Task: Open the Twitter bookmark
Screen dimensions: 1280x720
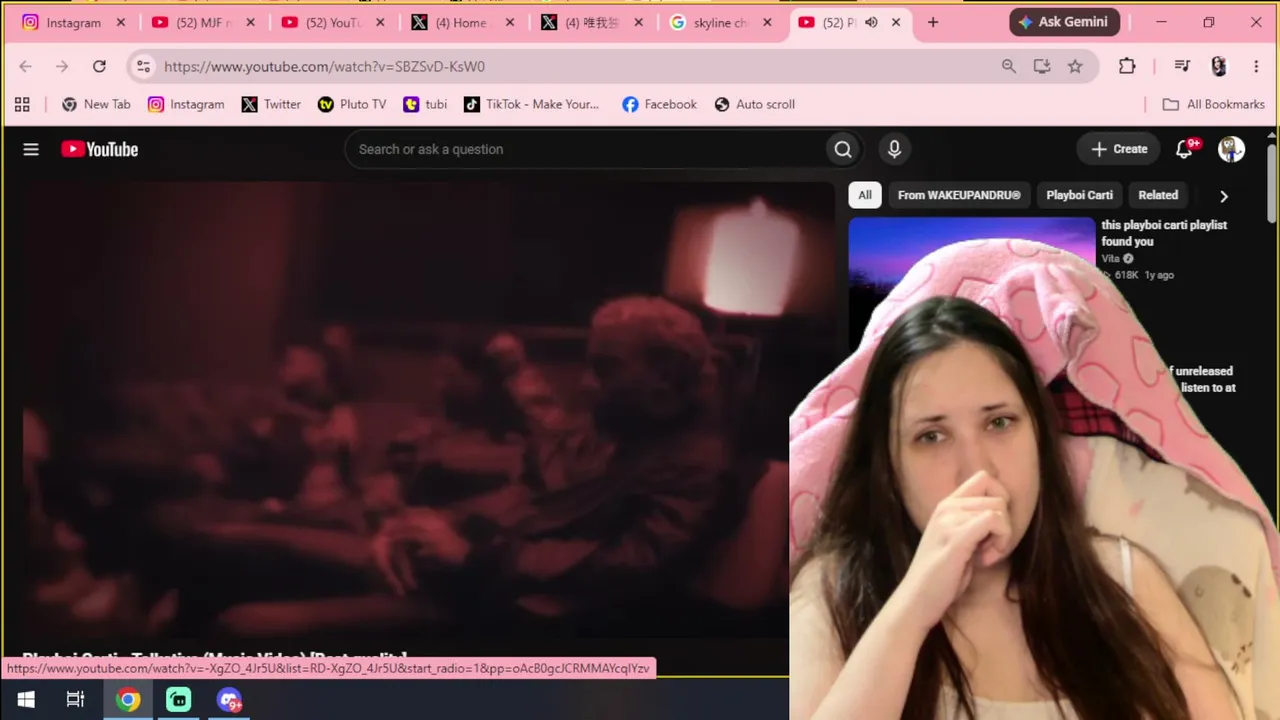Action: [271, 104]
